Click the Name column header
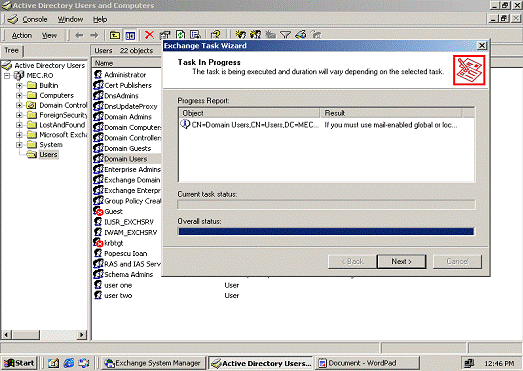 (126, 63)
